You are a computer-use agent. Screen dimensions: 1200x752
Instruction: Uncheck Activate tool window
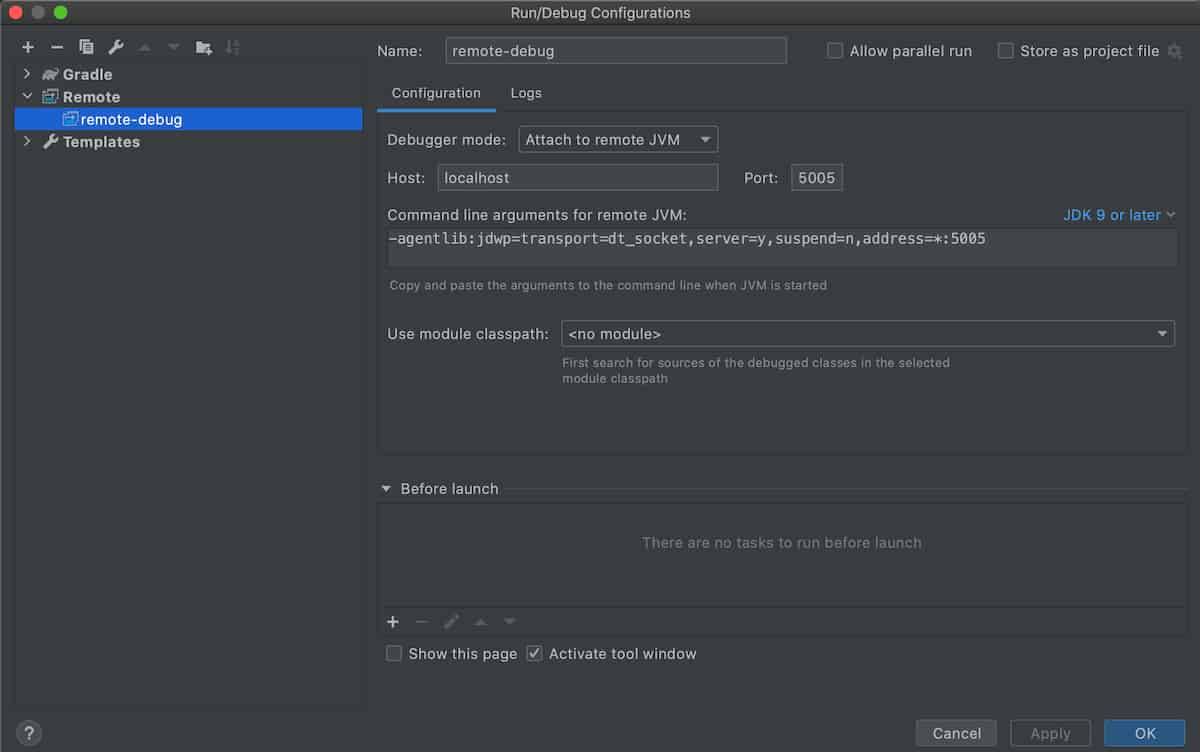[x=534, y=653]
